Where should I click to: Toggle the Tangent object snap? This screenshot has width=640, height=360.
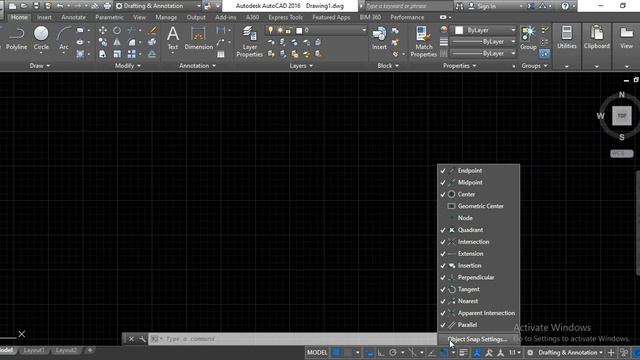point(478,289)
